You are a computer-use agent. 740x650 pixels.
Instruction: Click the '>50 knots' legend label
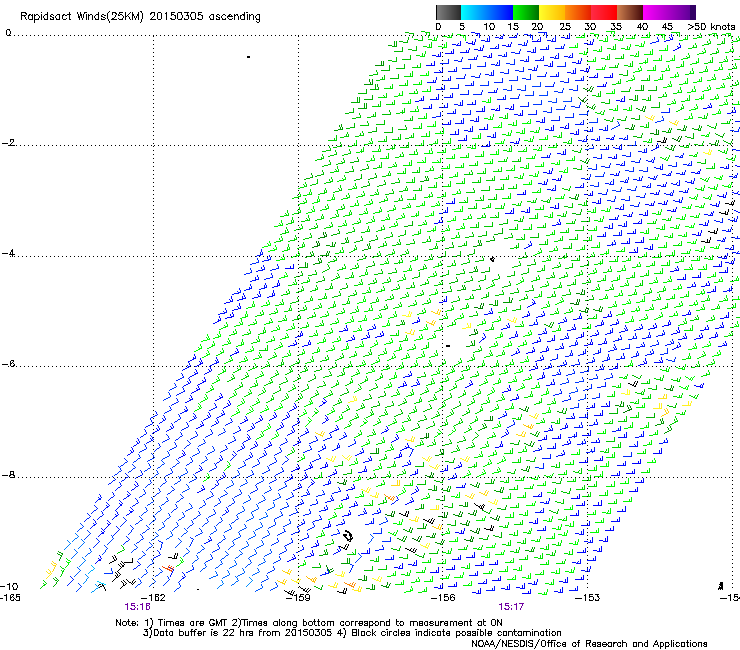tap(711, 27)
